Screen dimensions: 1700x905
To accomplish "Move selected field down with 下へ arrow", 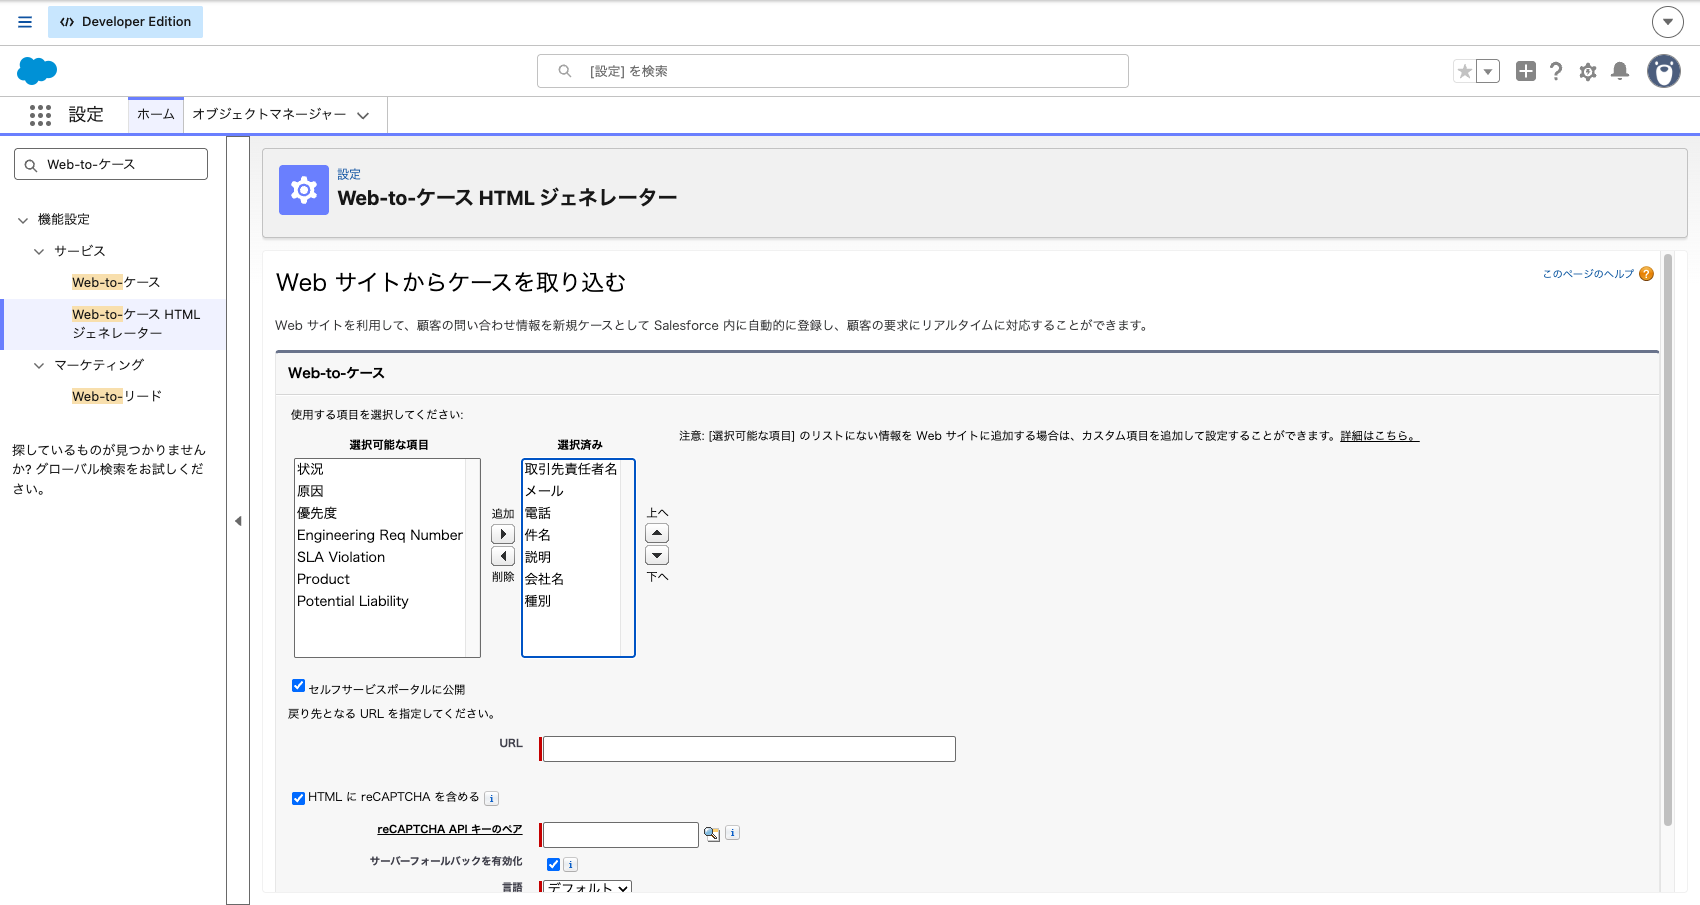I will tap(657, 555).
